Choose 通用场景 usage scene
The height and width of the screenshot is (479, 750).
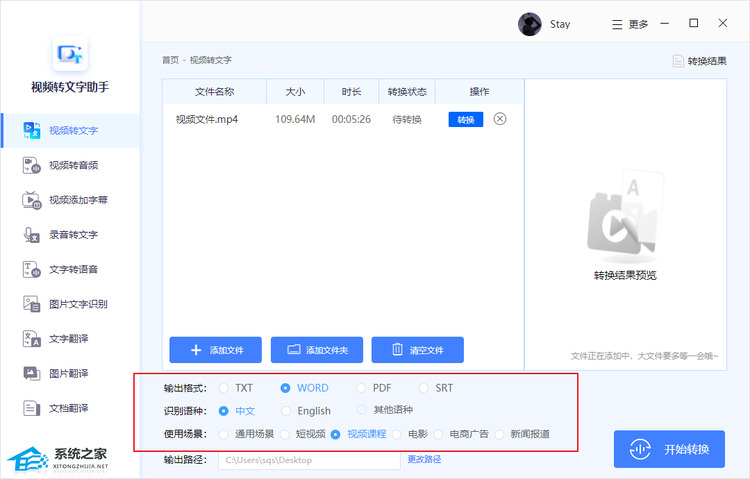tap(223, 434)
